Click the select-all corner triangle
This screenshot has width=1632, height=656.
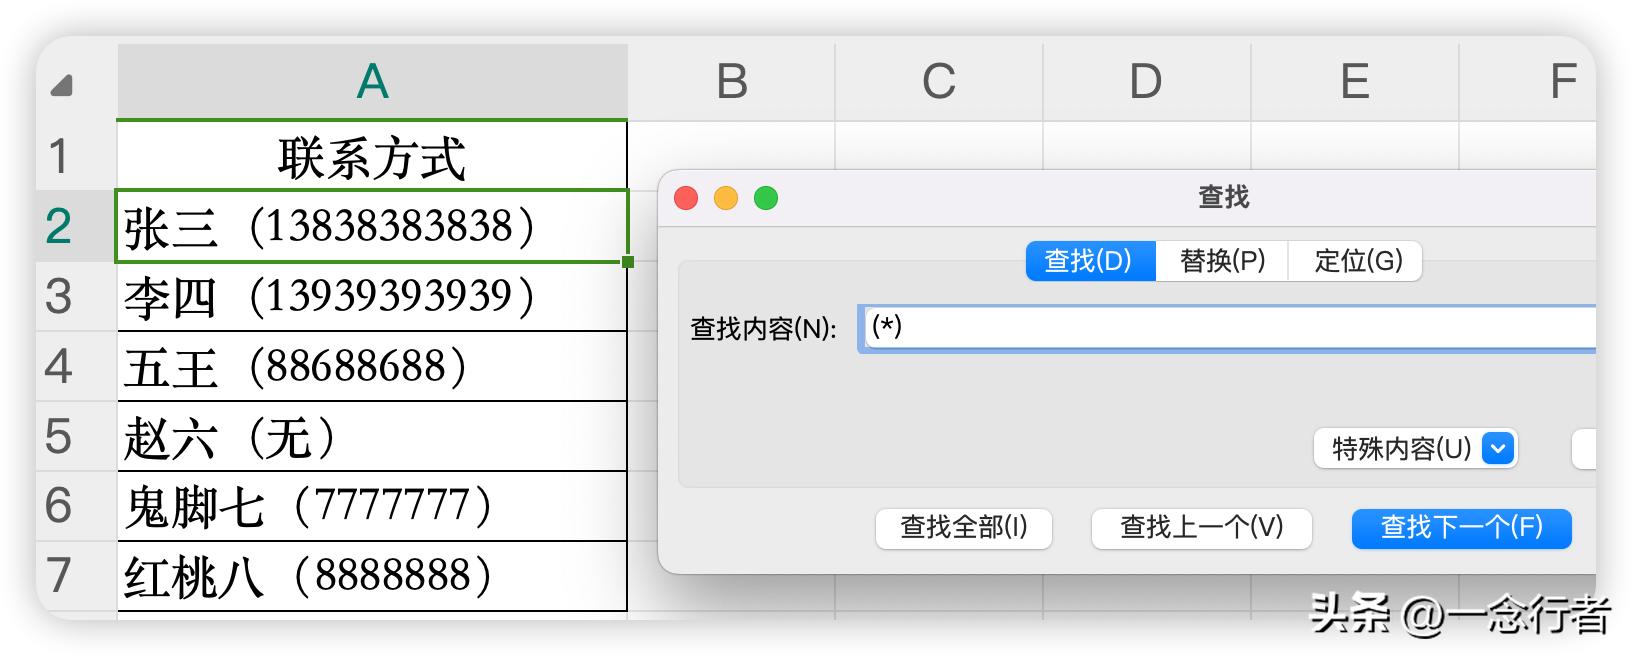(62, 86)
